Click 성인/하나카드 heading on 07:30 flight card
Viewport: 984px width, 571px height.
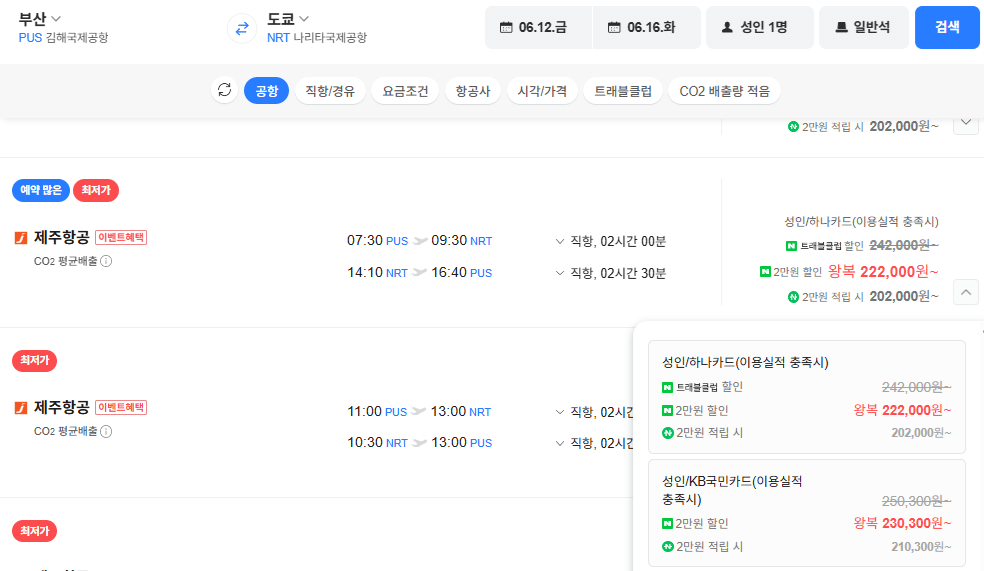pos(861,221)
